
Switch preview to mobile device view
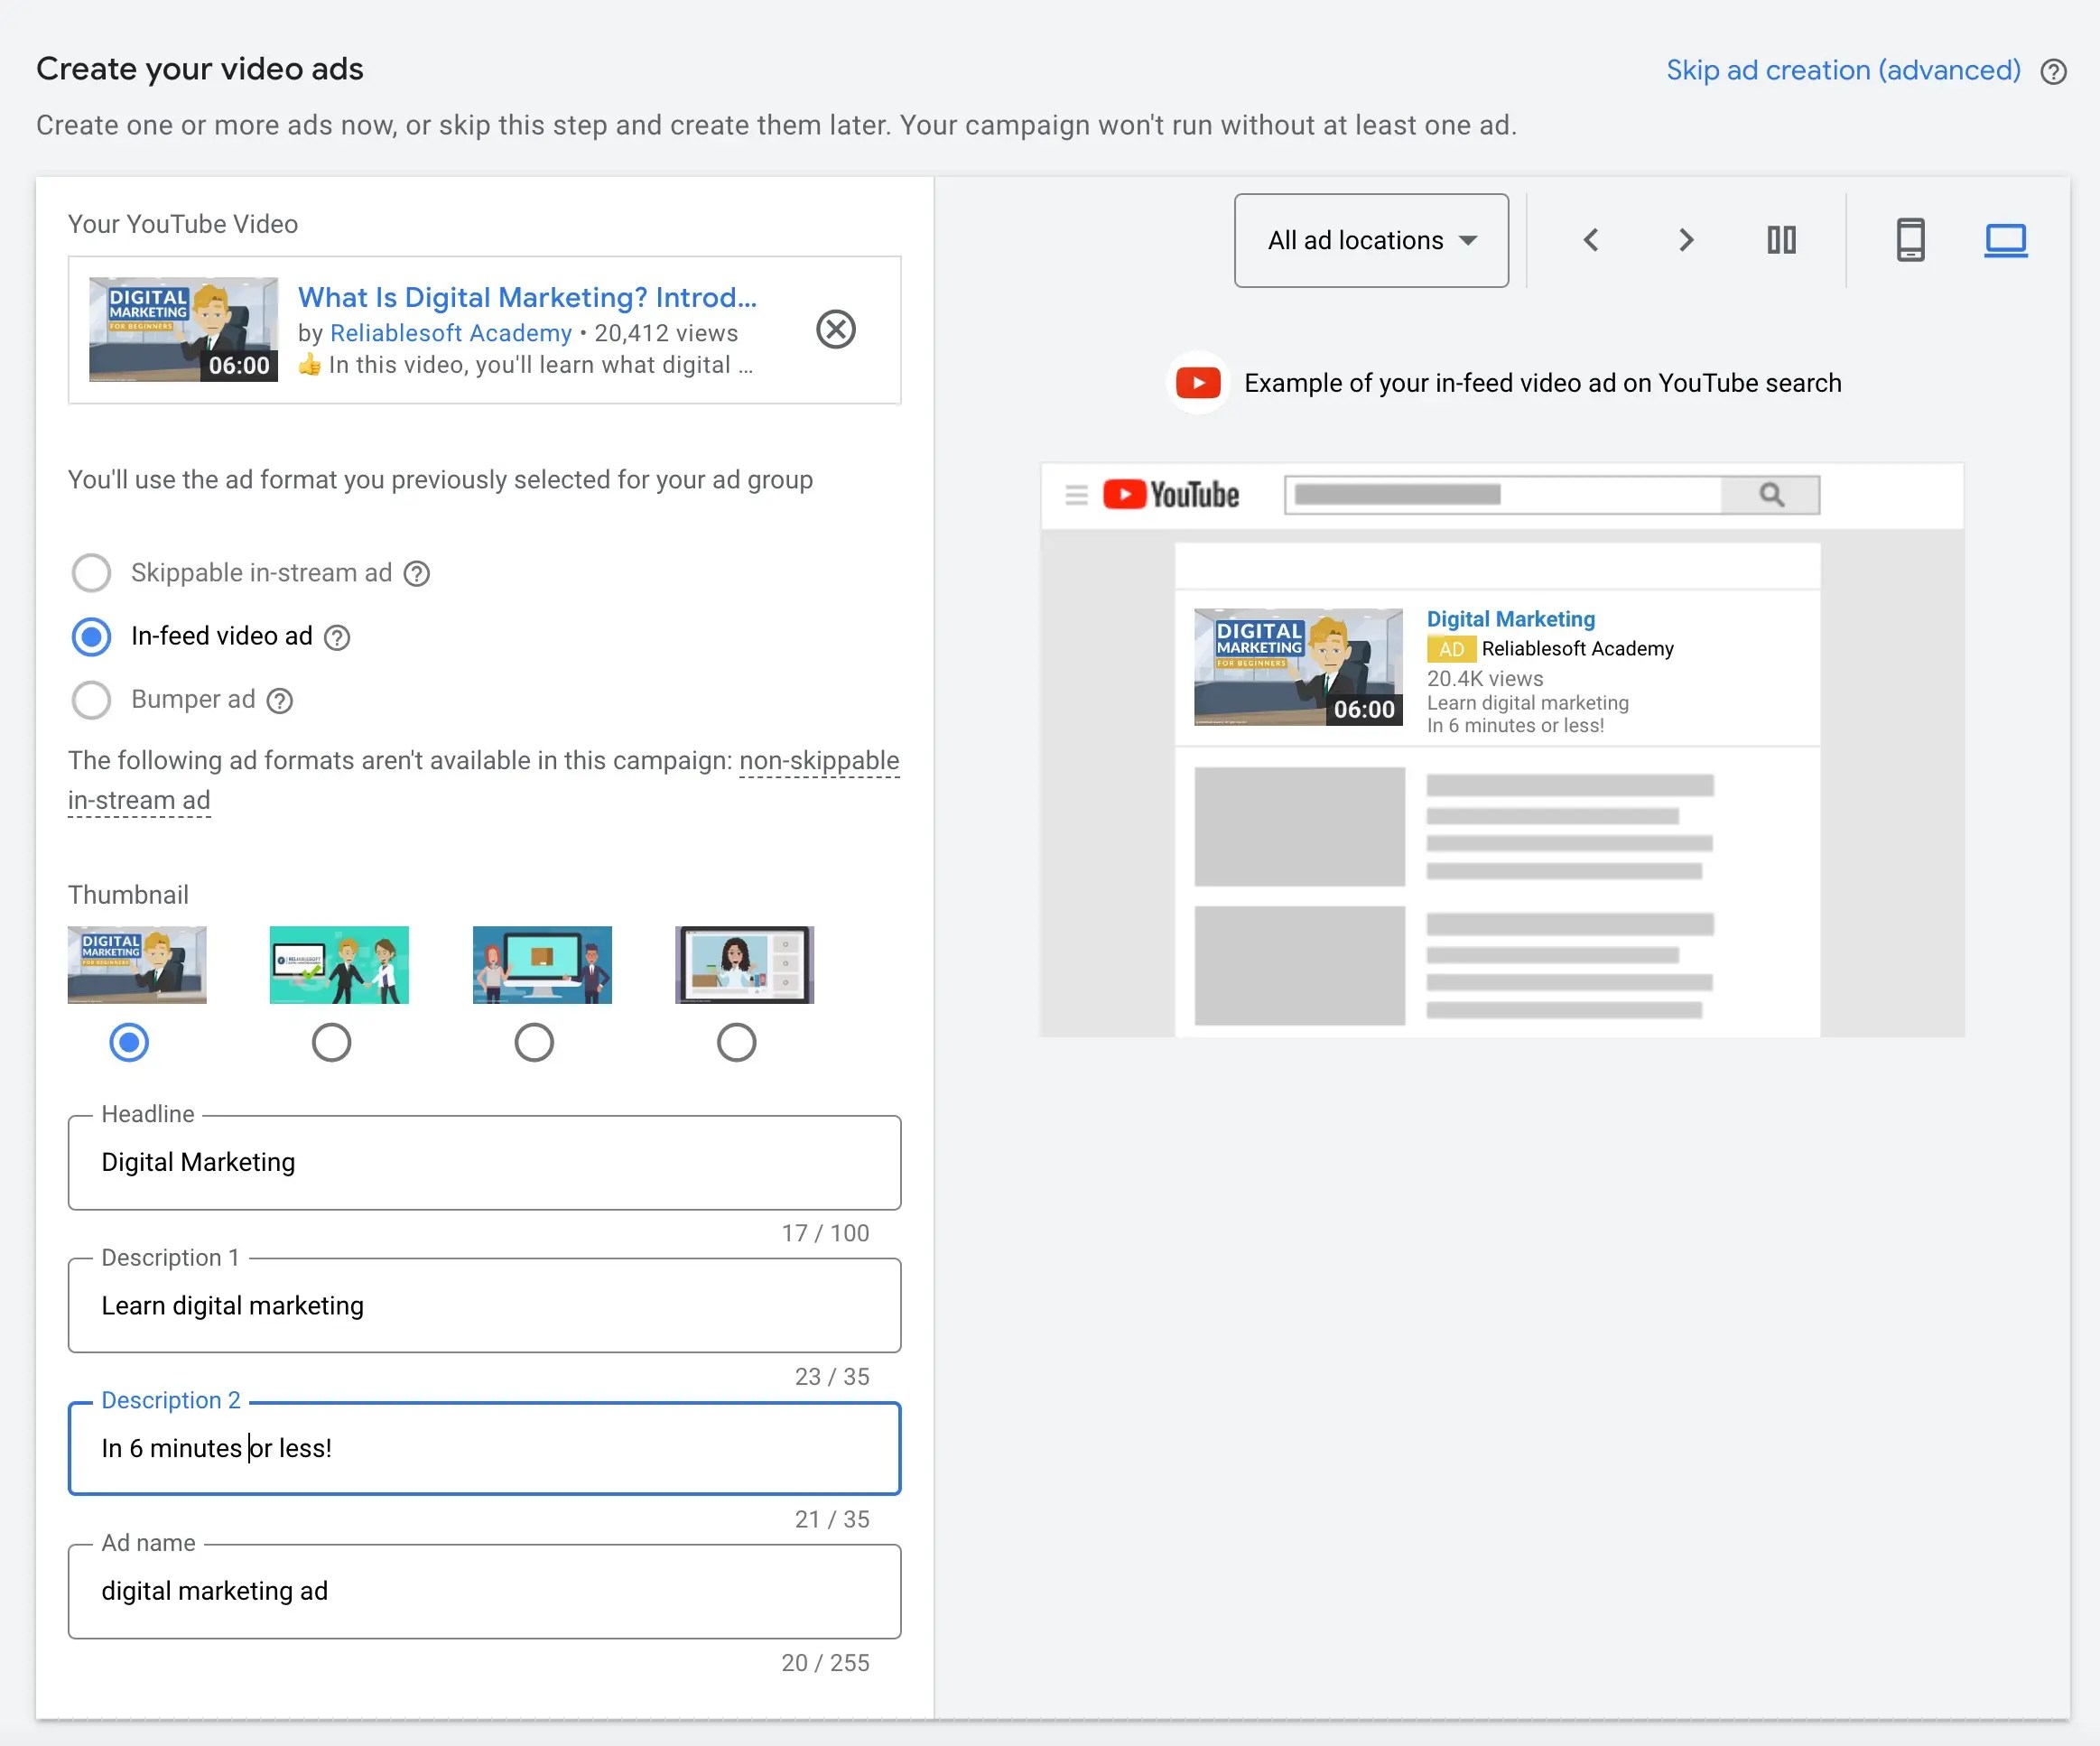1911,240
